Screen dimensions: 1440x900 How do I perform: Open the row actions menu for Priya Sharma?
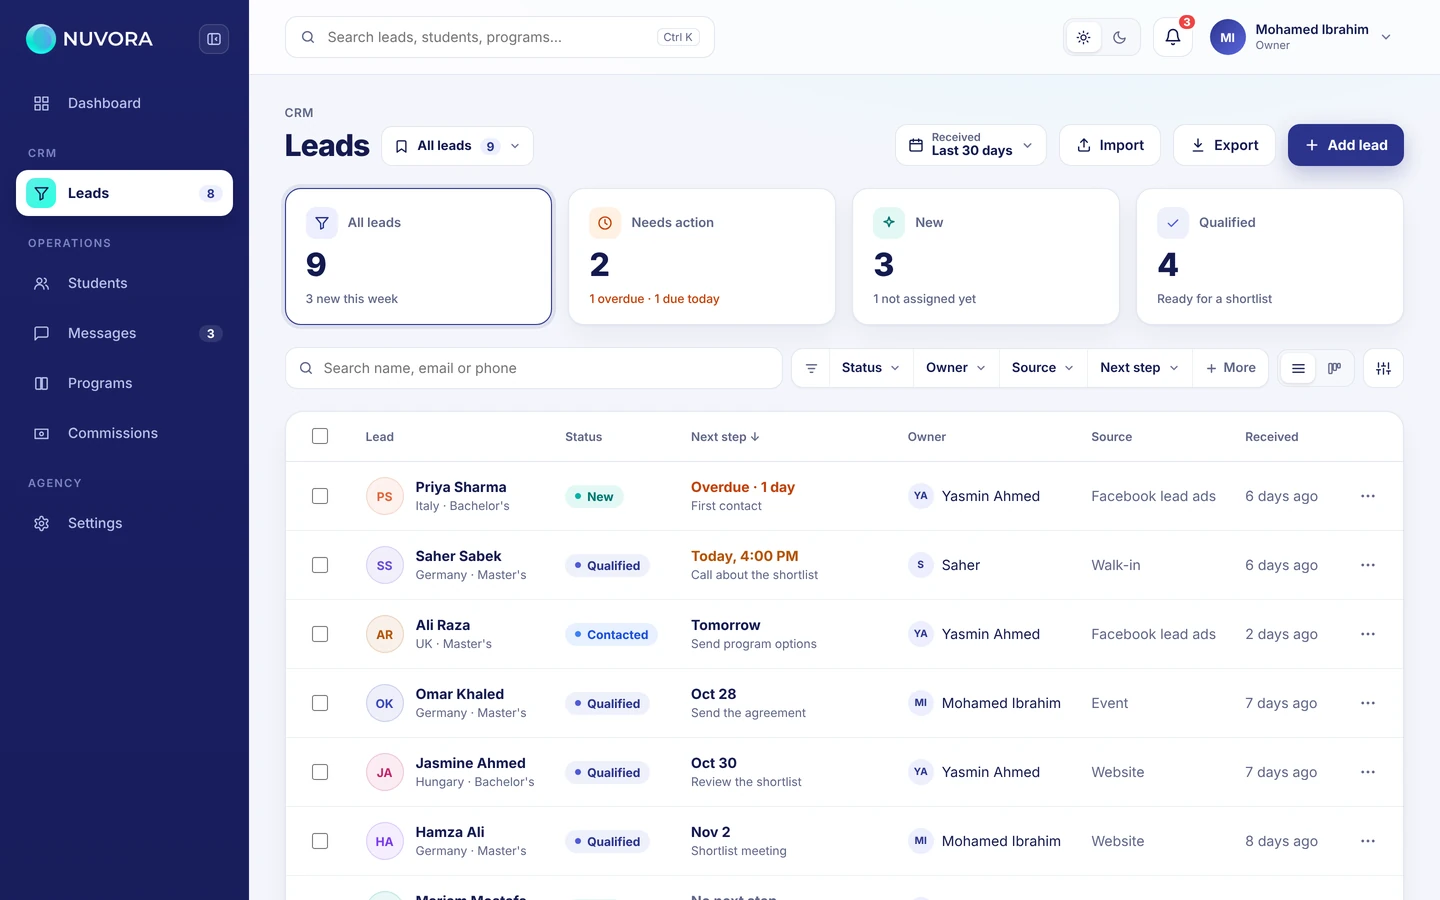coord(1368,496)
